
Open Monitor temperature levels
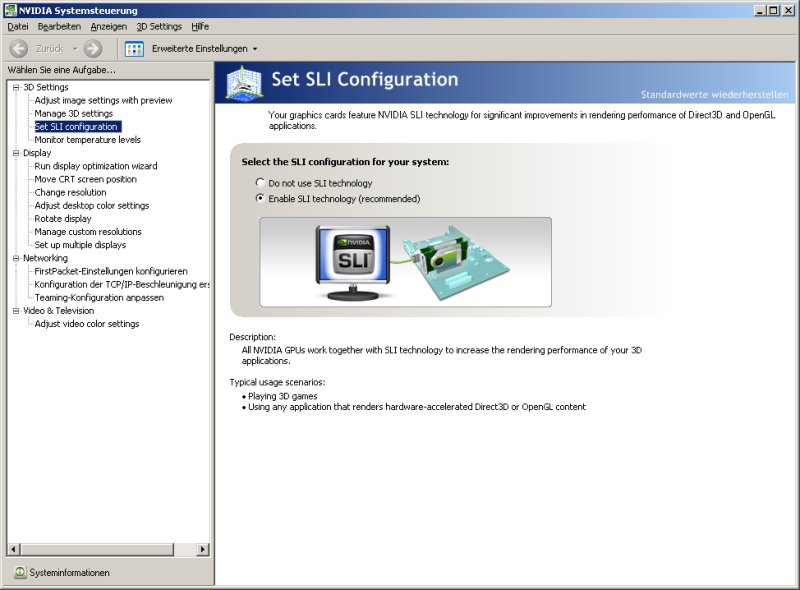pyautogui.click(x=87, y=140)
